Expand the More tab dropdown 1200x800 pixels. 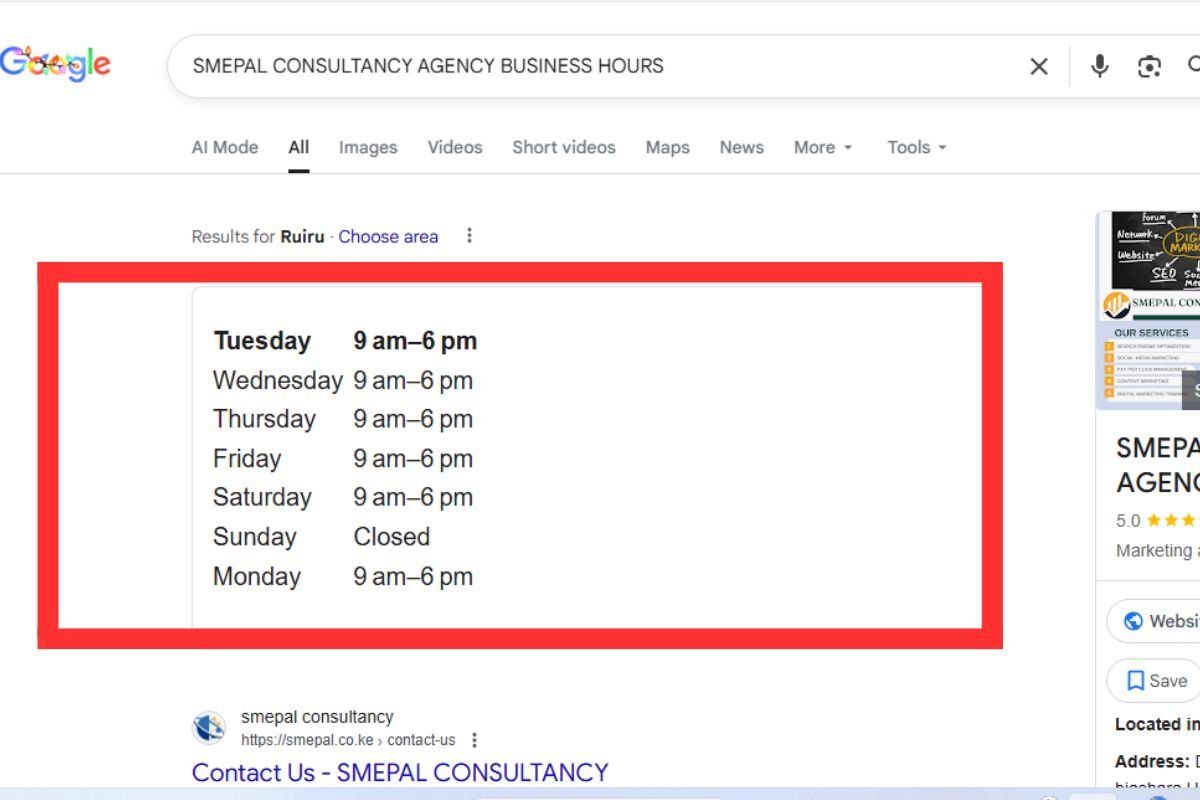[x=821, y=147]
